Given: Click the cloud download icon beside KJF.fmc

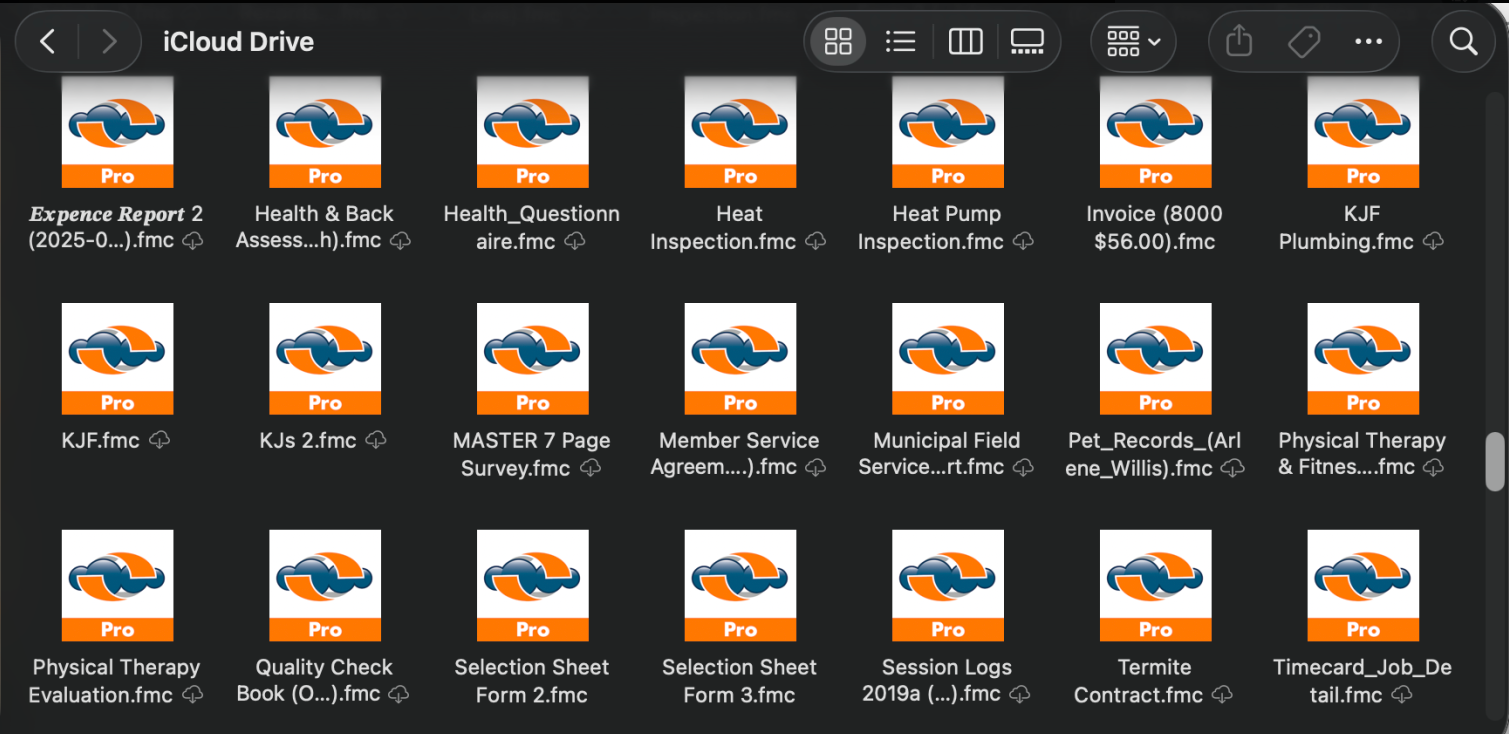Looking at the screenshot, I should tap(159, 440).
